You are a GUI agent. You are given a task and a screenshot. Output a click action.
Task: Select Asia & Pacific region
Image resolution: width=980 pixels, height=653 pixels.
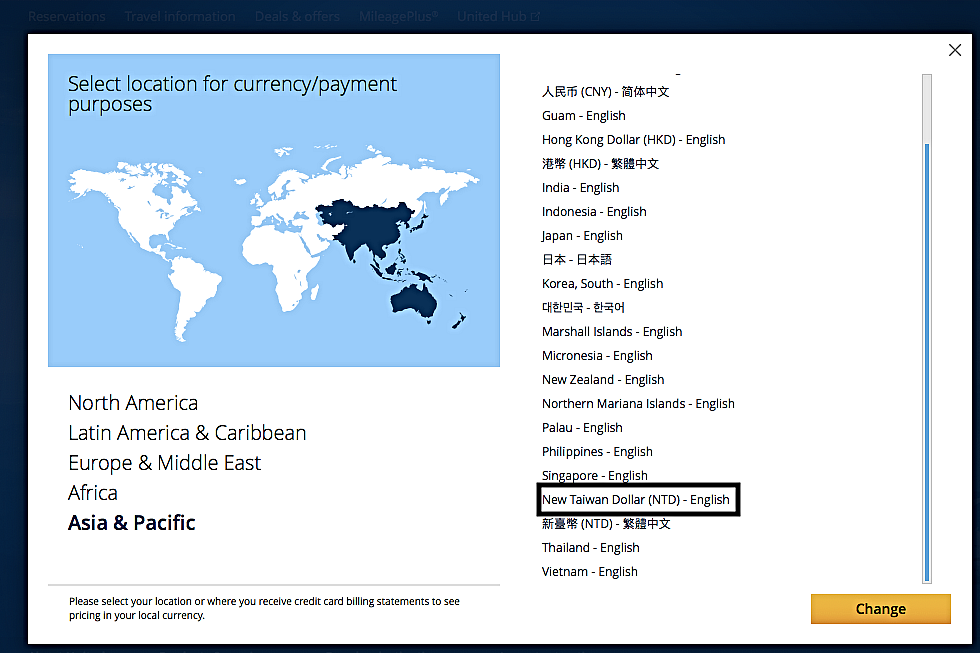131,523
